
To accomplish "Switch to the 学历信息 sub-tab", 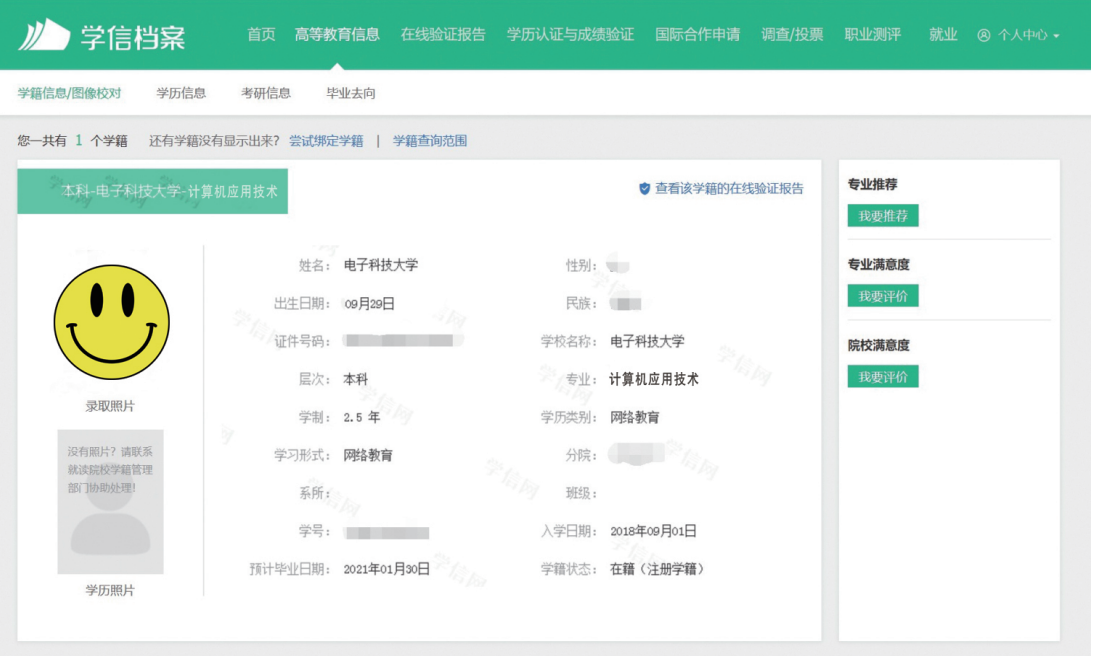I will pos(181,93).
